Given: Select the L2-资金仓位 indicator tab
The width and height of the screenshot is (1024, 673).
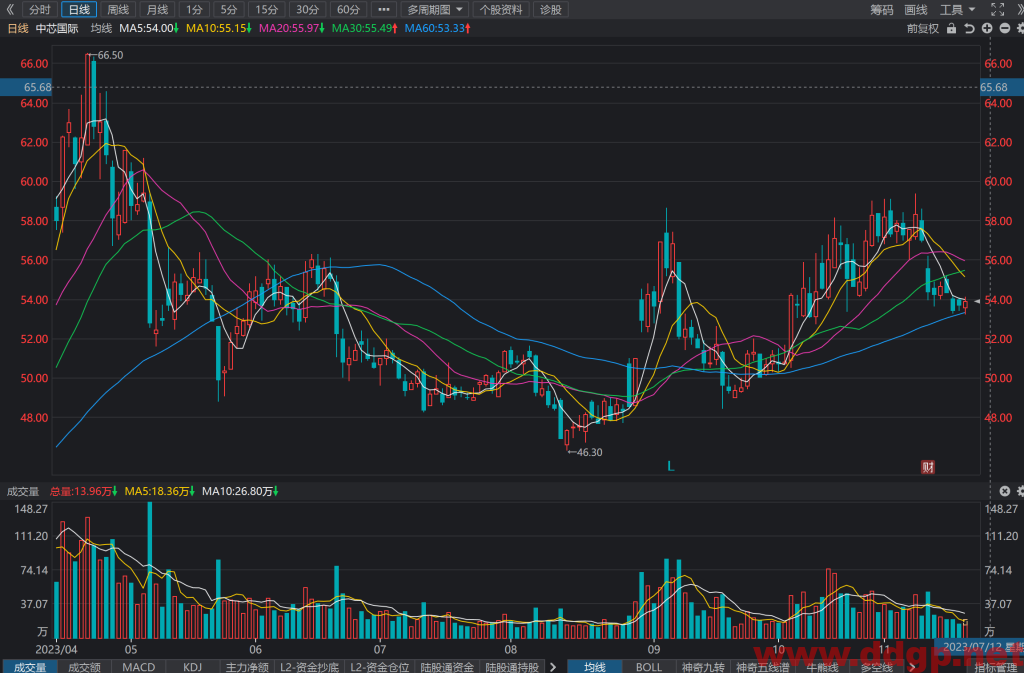Looking at the screenshot, I should (x=379, y=666).
